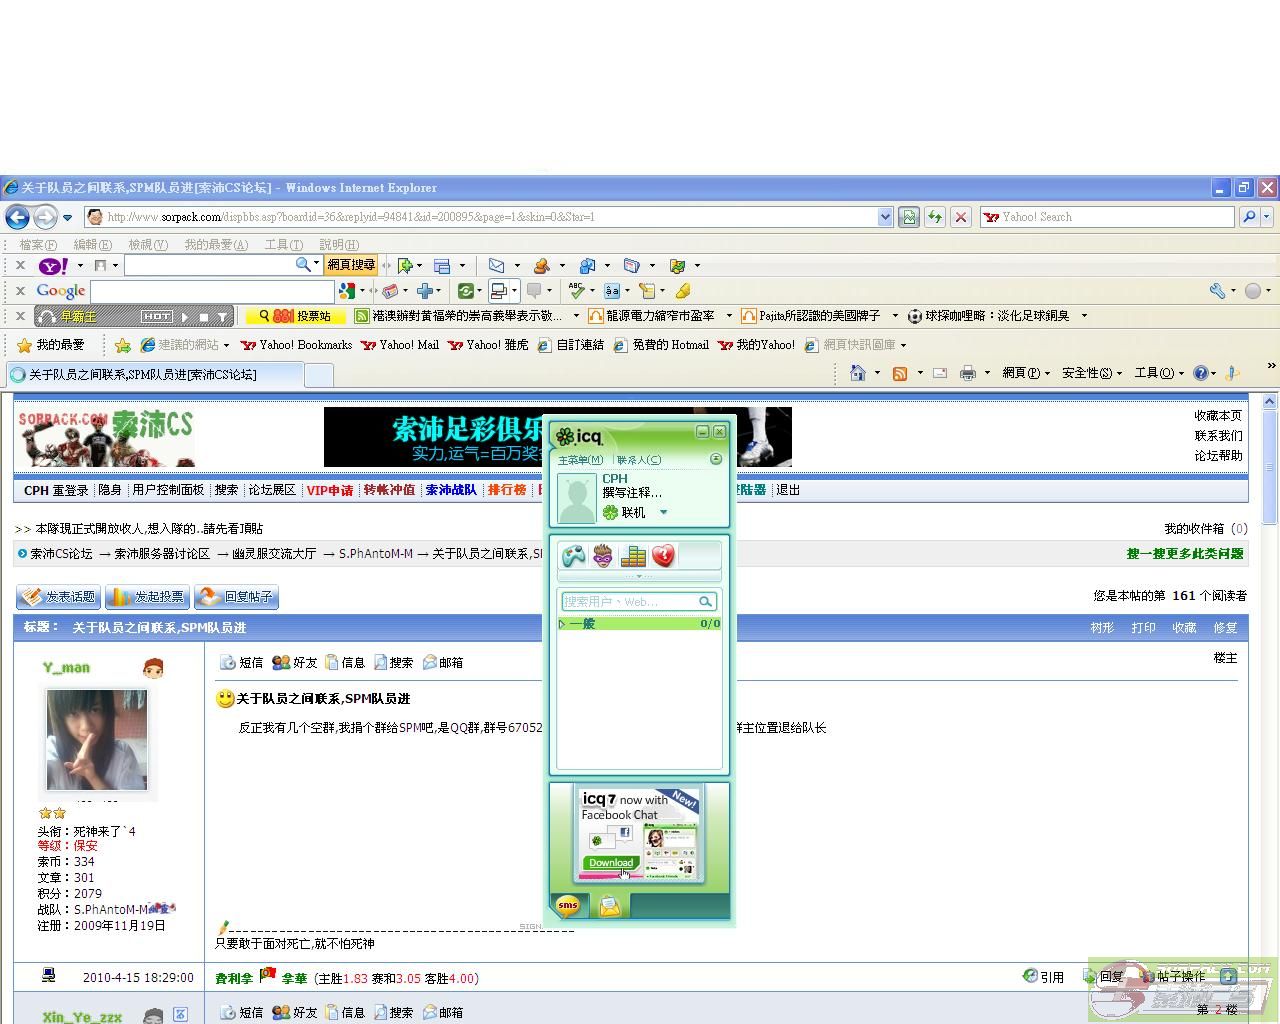This screenshot has width=1280, height=1024.
Task: Click Download in the ICQ 7 ad
Action: pos(610,863)
